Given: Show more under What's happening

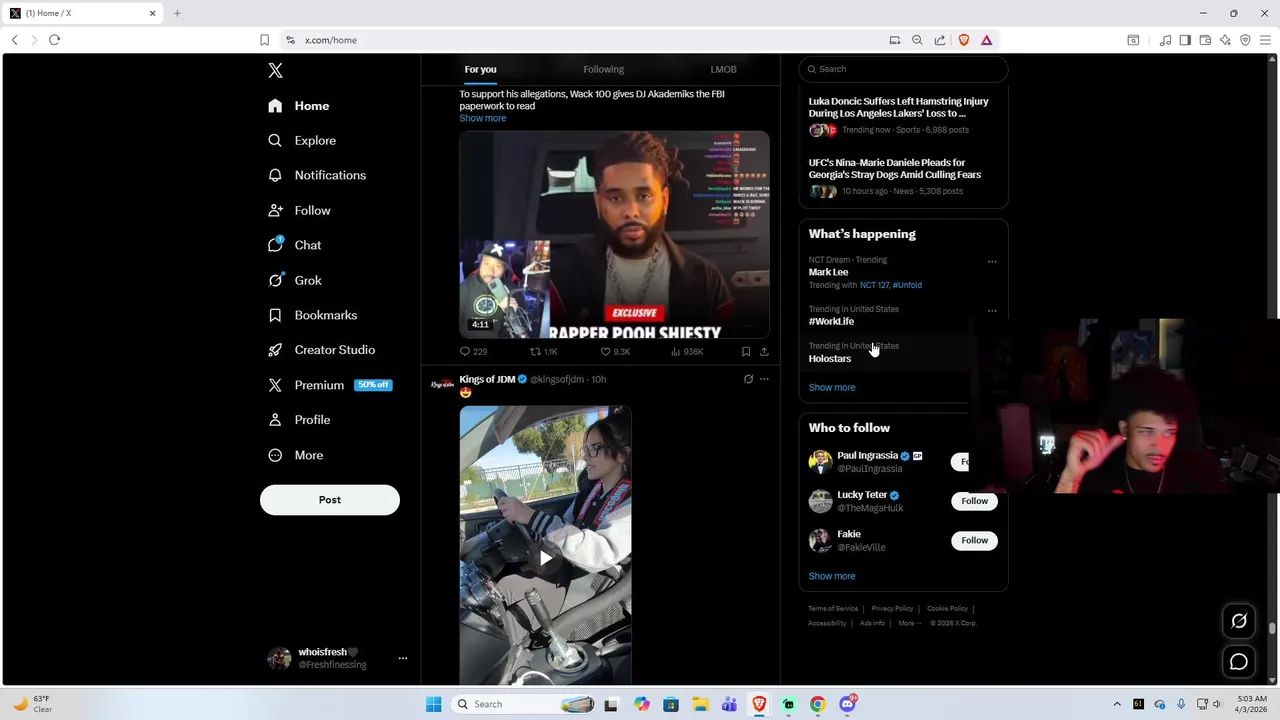Looking at the screenshot, I should pos(832,388).
